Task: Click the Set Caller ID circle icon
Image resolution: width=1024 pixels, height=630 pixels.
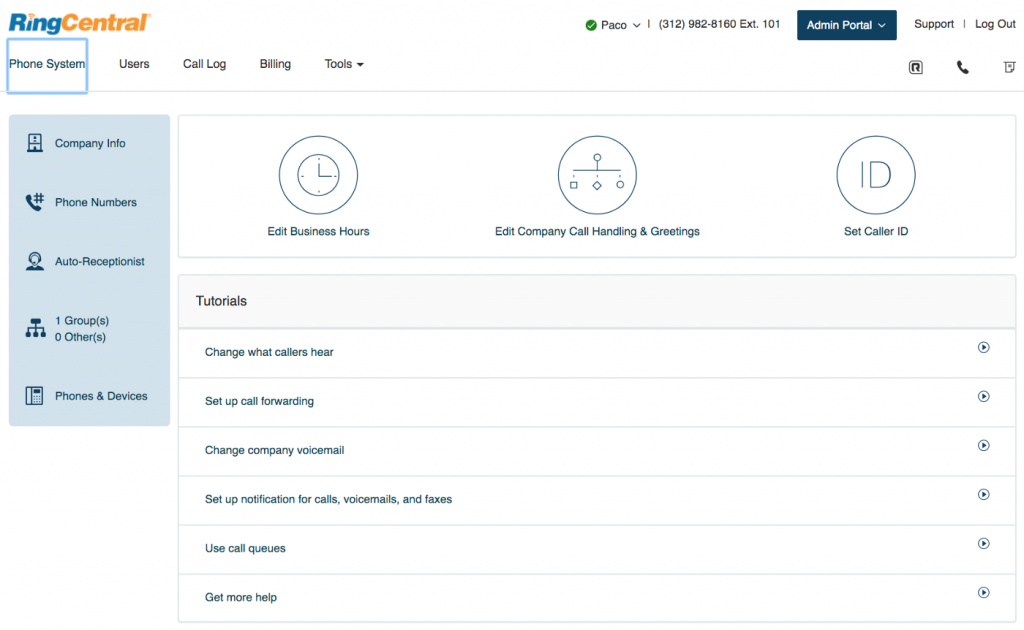Action: (x=876, y=175)
